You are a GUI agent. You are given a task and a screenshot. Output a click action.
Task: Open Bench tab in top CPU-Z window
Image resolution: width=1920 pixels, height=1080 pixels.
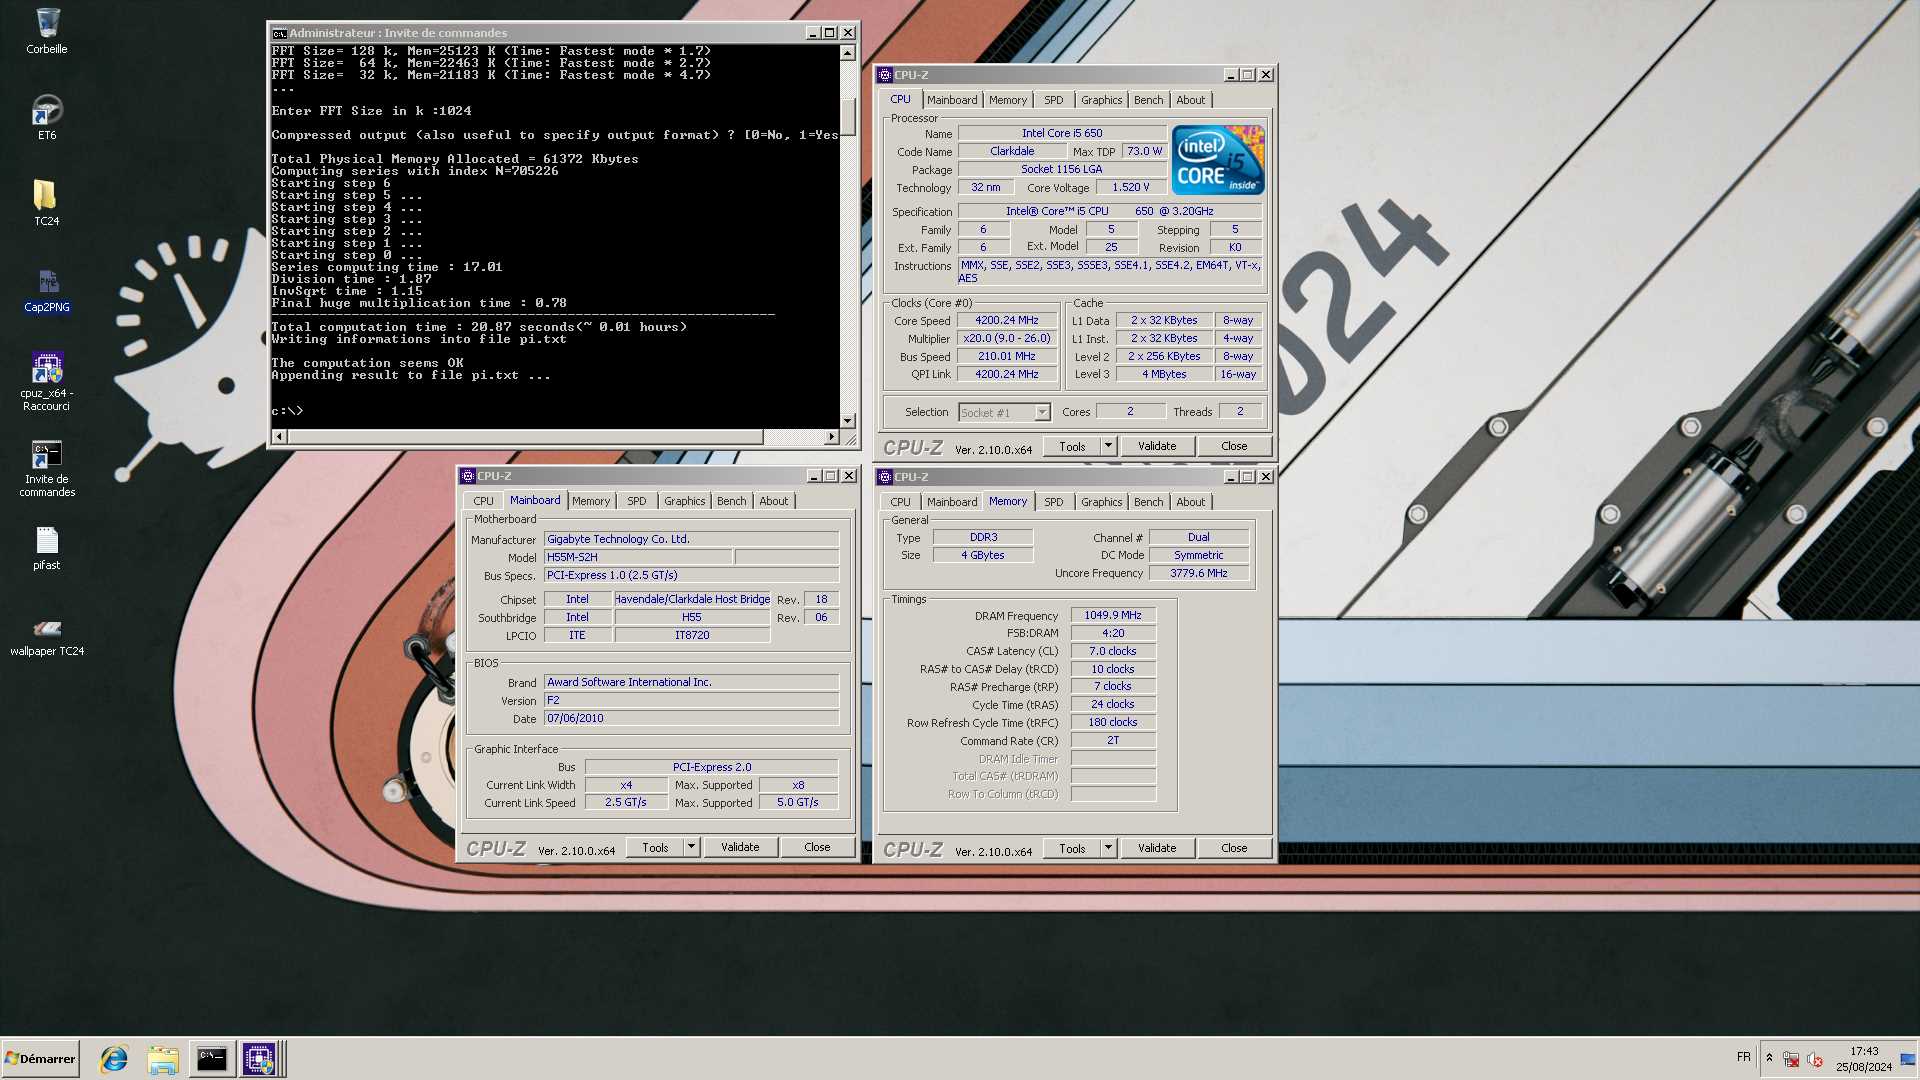click(1148, 100)
